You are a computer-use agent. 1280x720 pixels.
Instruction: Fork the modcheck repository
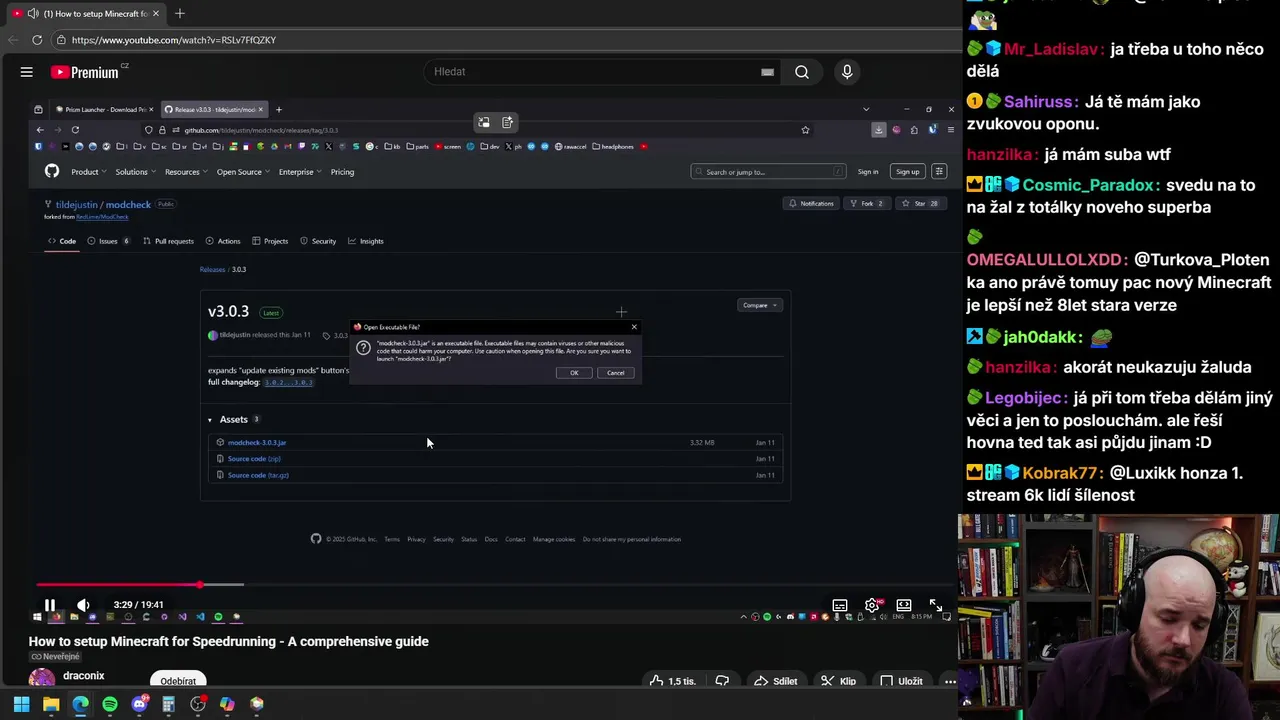coord(866,203)
